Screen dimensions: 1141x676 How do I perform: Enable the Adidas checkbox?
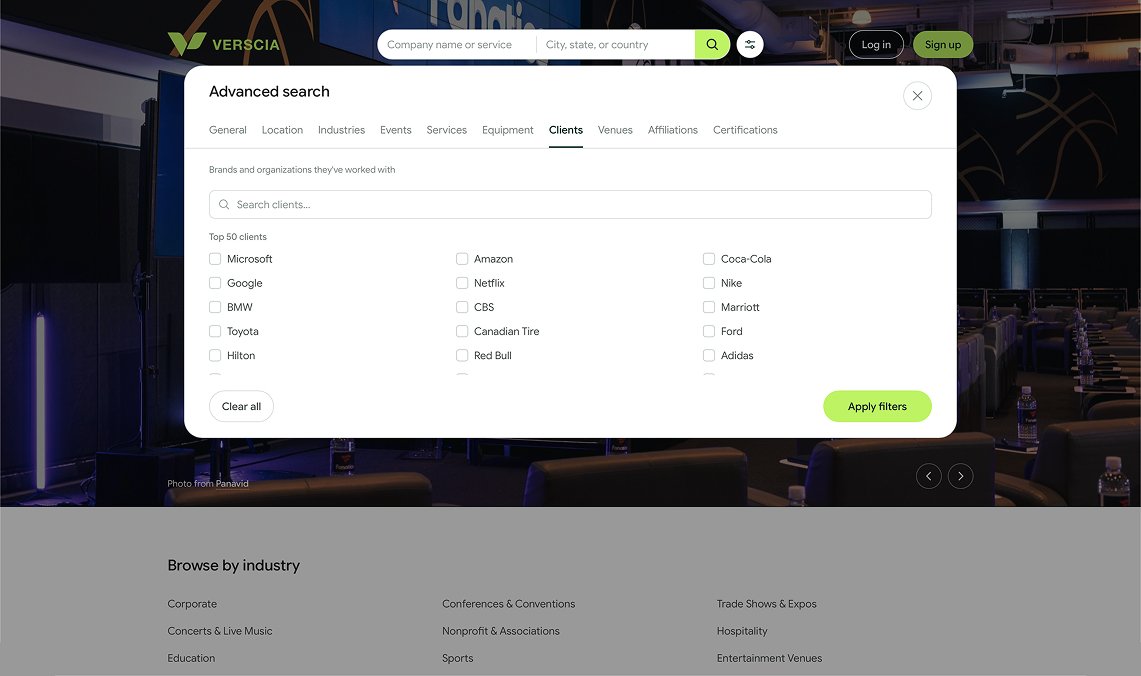click(709, 355)
